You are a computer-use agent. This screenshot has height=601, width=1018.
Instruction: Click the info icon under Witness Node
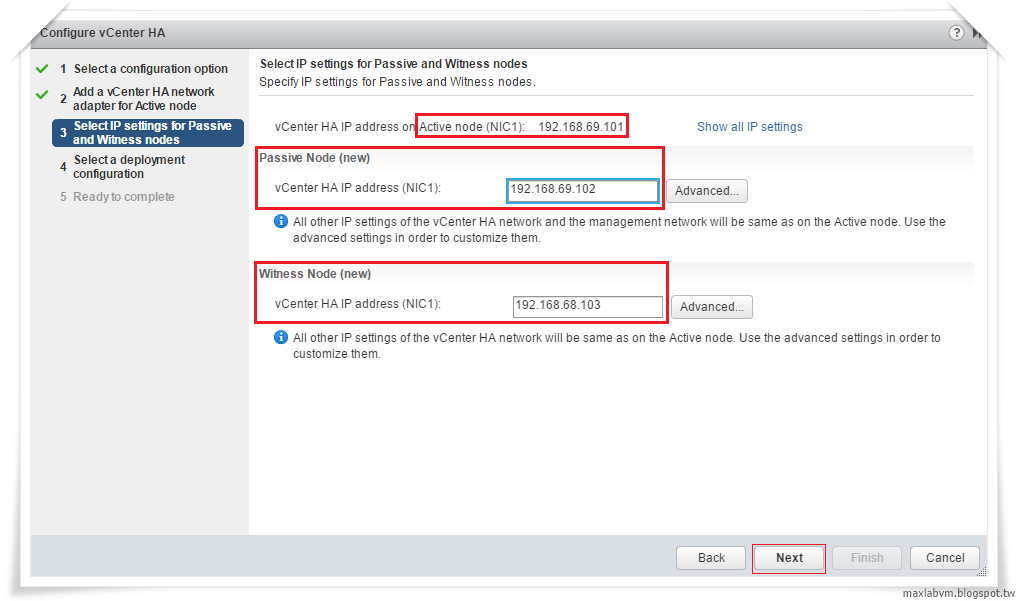(280, 337)
